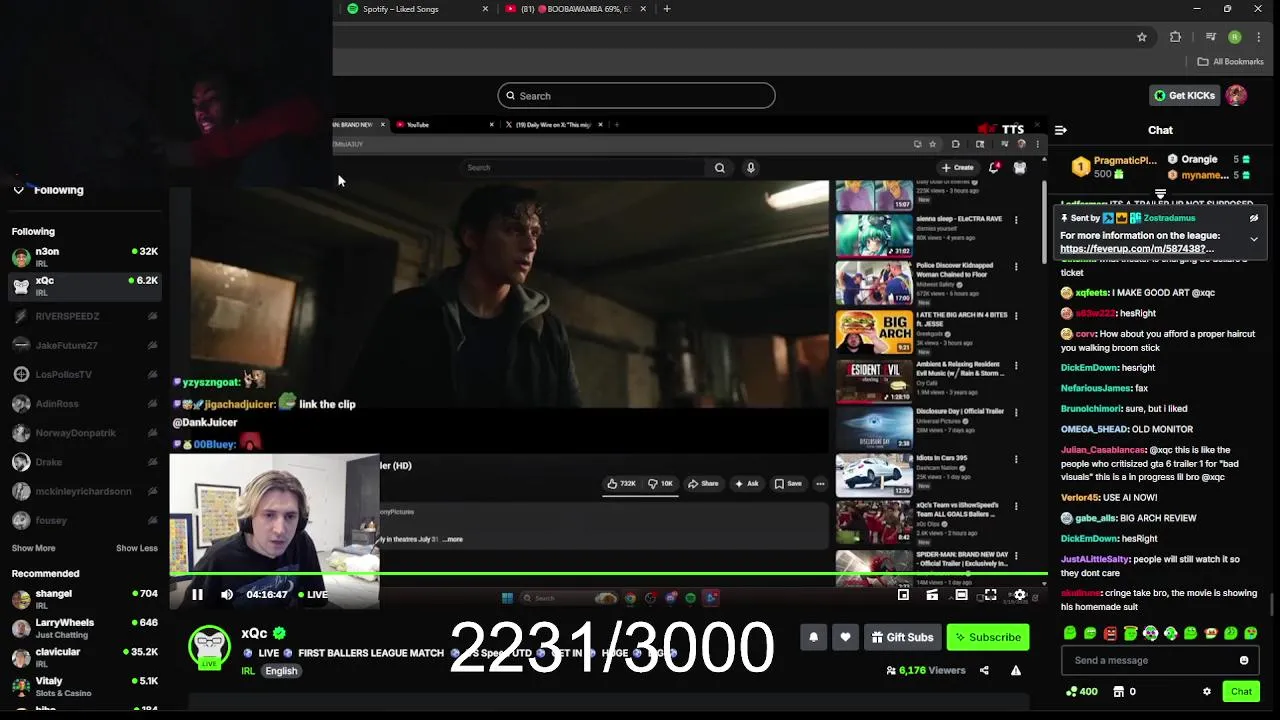
Task: Click chat username NefariousJames
Action: (x=1096, y=388)
